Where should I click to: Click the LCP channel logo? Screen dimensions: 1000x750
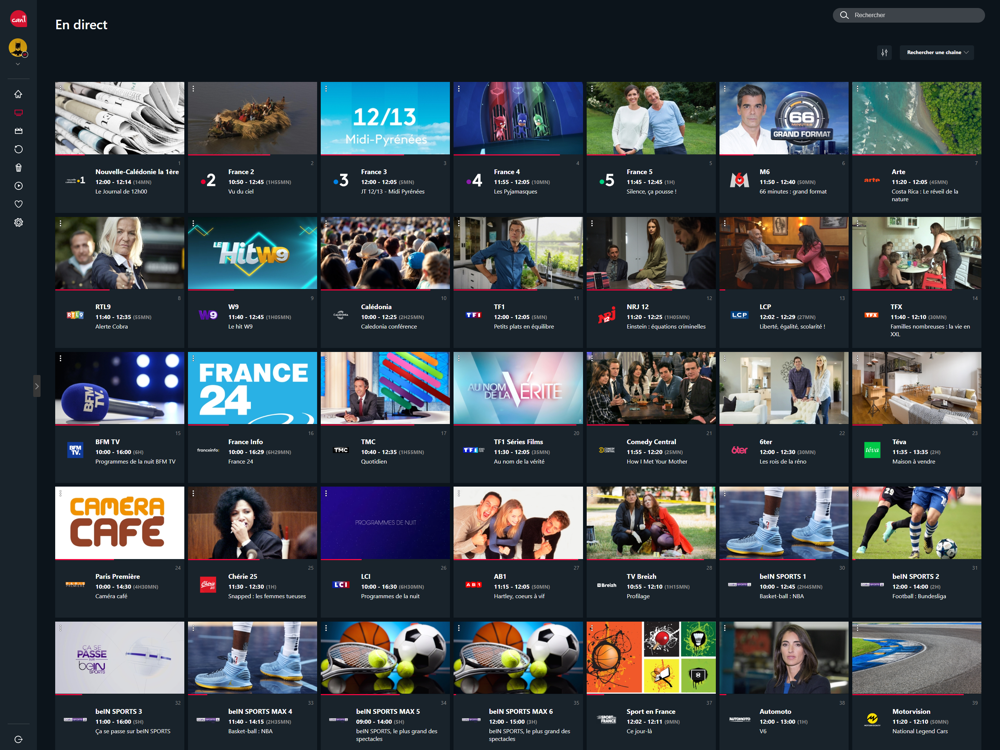coord(739,315)
